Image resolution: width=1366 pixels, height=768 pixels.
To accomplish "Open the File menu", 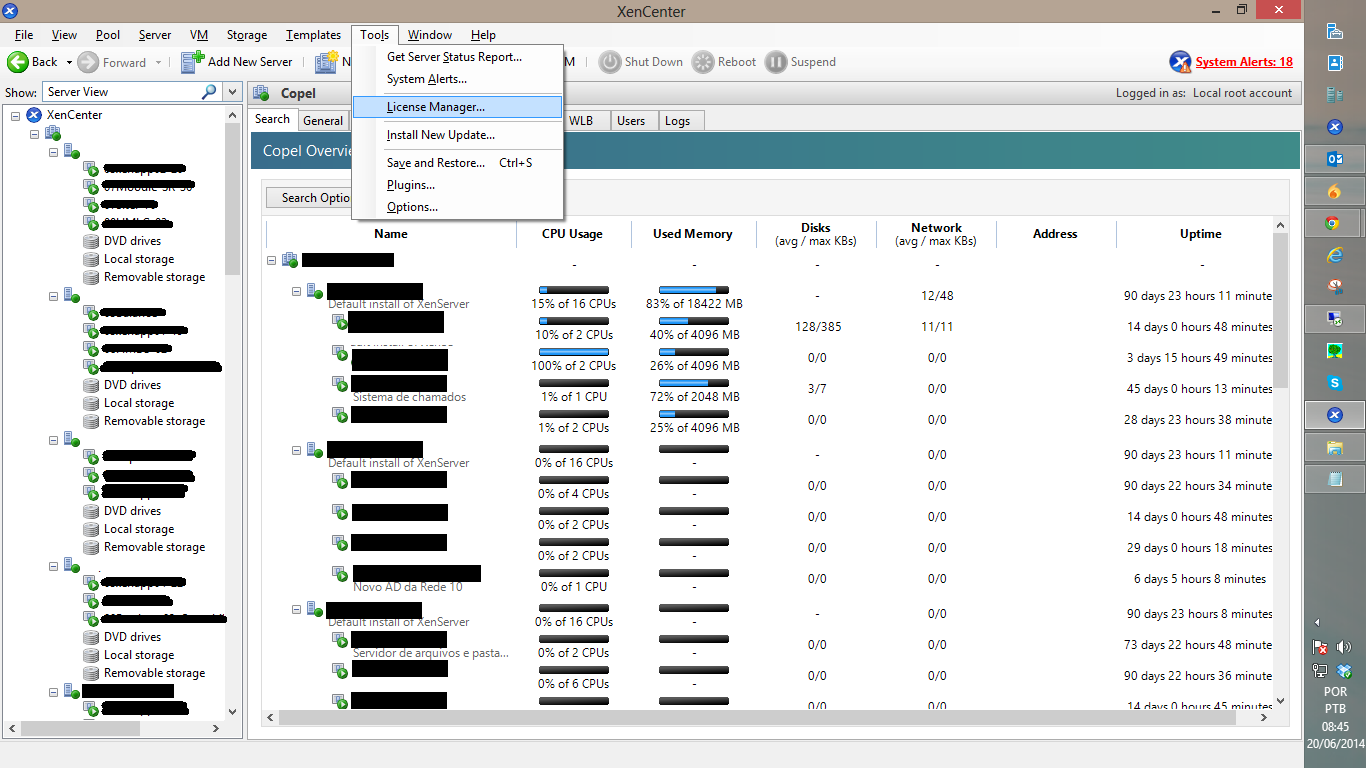I will [24, 35].
